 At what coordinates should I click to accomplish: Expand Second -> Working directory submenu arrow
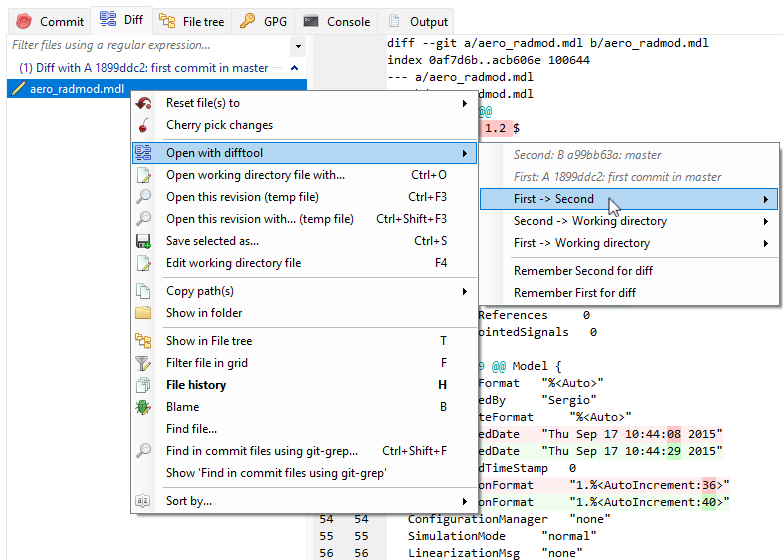[x=766, y=221]
